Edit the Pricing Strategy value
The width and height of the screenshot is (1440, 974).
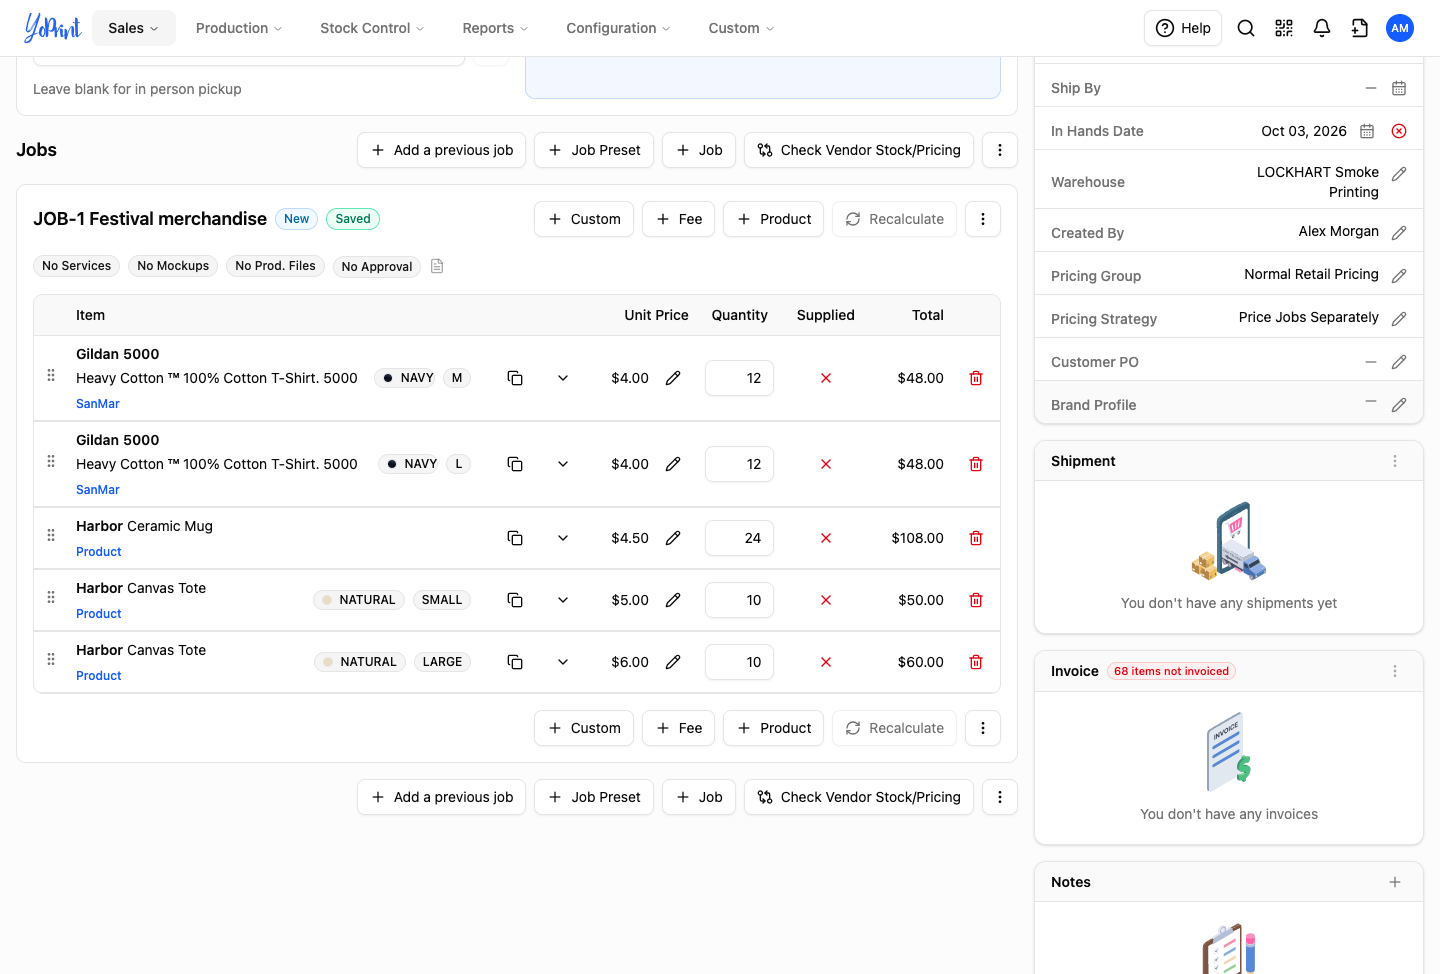pyautogui.click(x=1399, y=319)
